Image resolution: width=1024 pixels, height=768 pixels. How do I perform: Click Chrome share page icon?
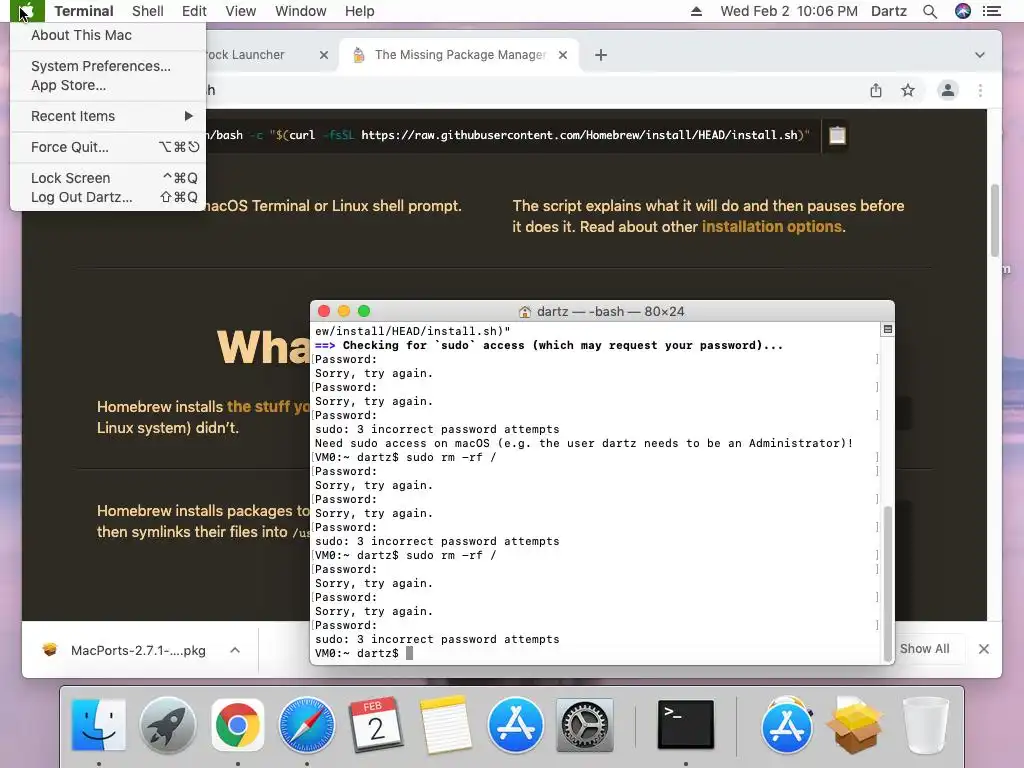point(876,90)
